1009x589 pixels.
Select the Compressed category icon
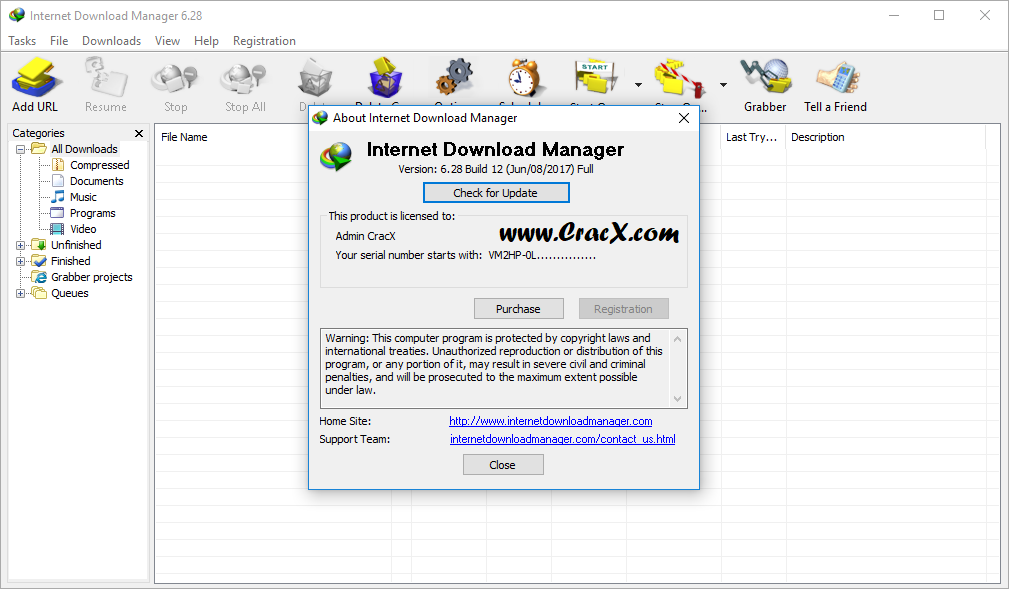[58, 165]
